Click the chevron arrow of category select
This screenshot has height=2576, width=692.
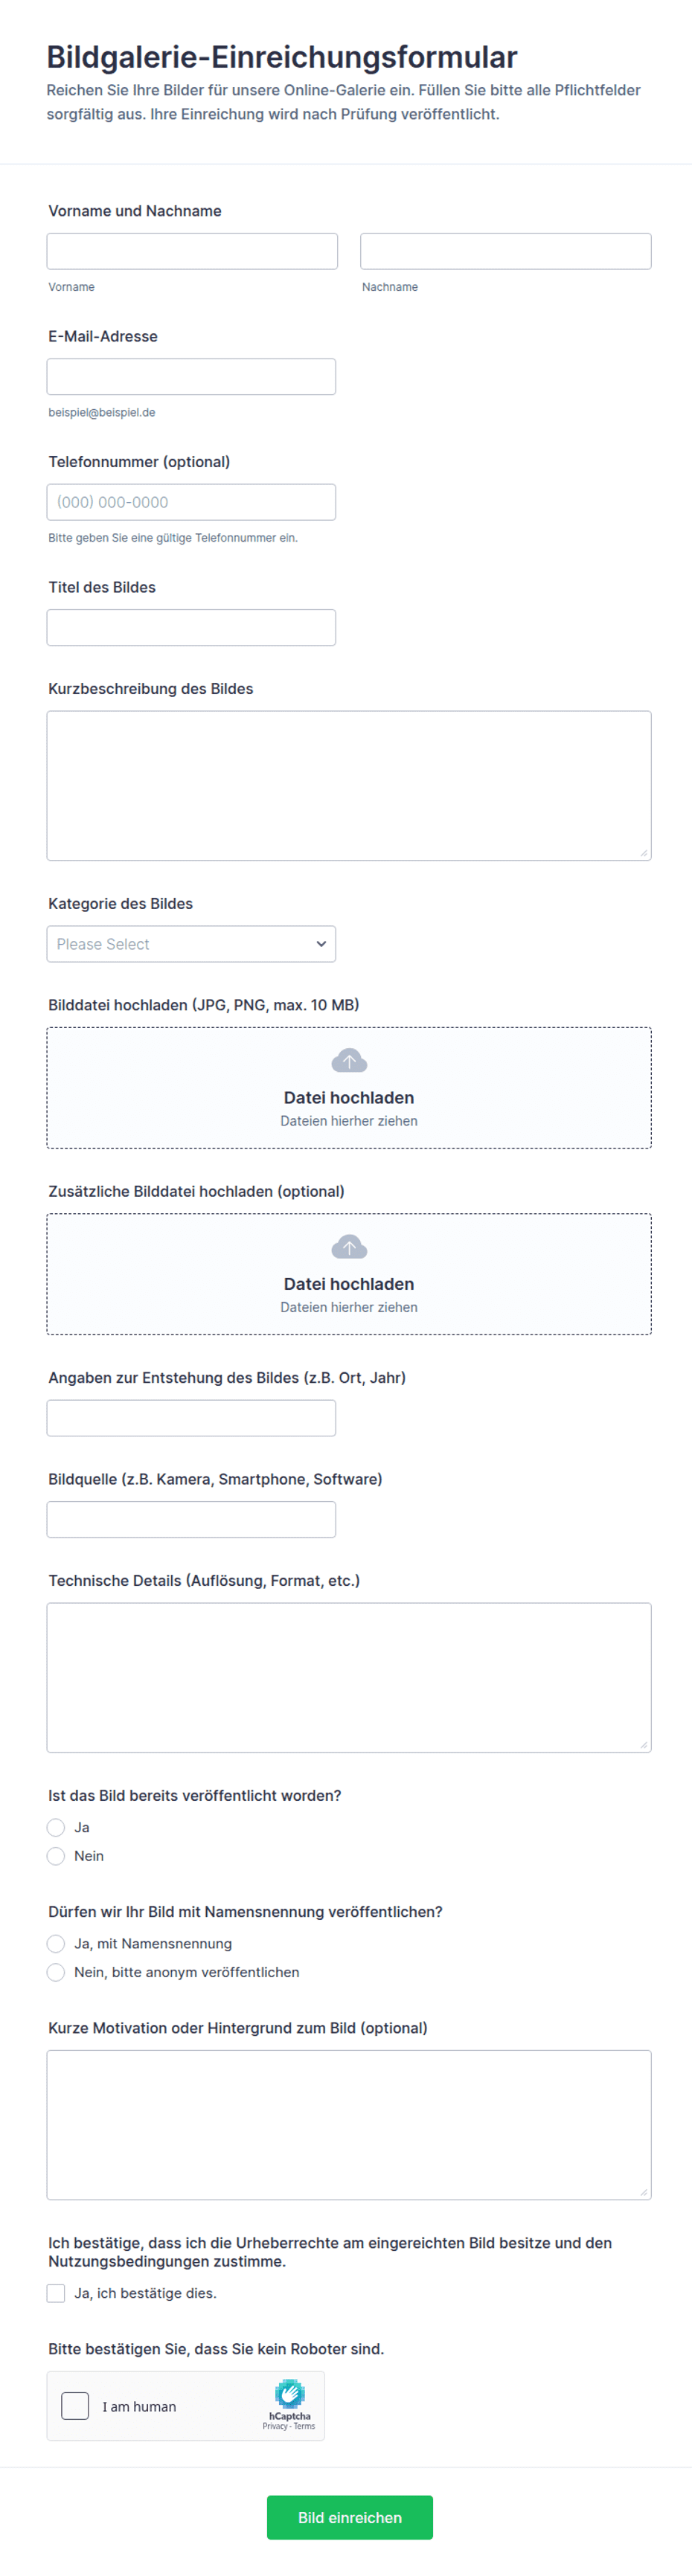pyautogui.click(x=321, y=944)
